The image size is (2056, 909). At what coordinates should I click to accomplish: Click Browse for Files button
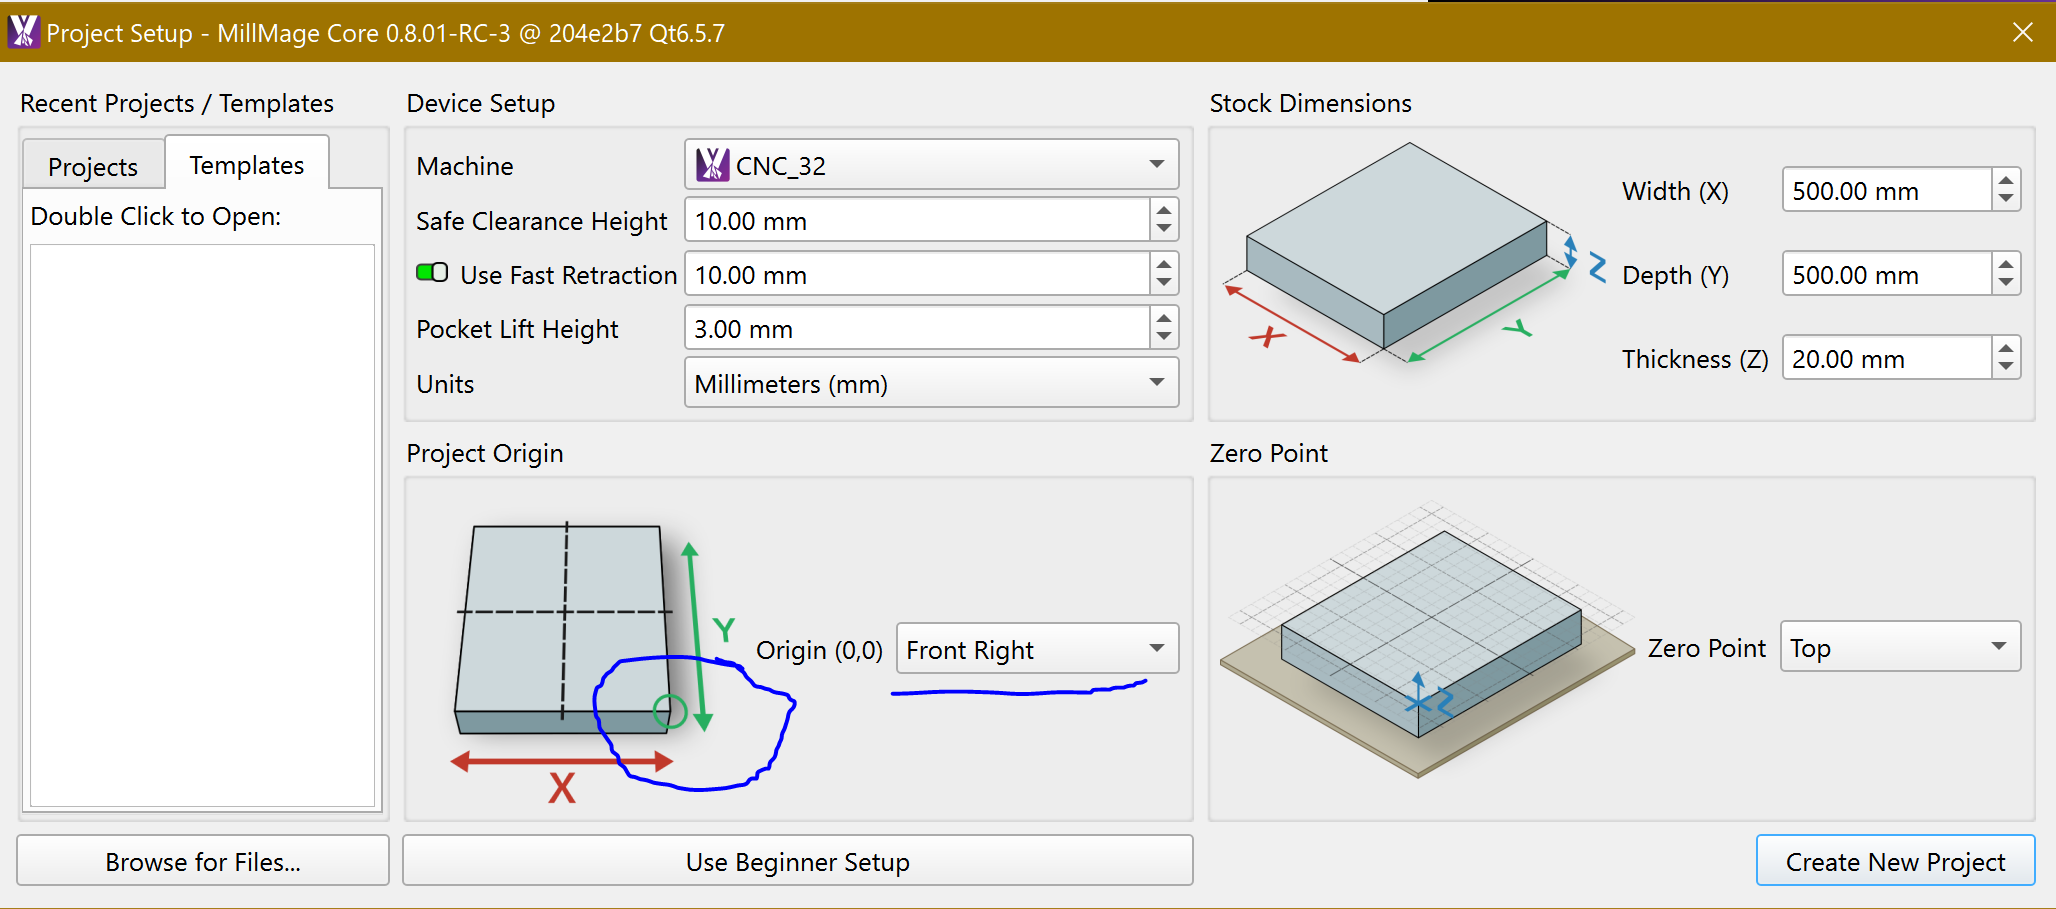click(x=203, y=861)
